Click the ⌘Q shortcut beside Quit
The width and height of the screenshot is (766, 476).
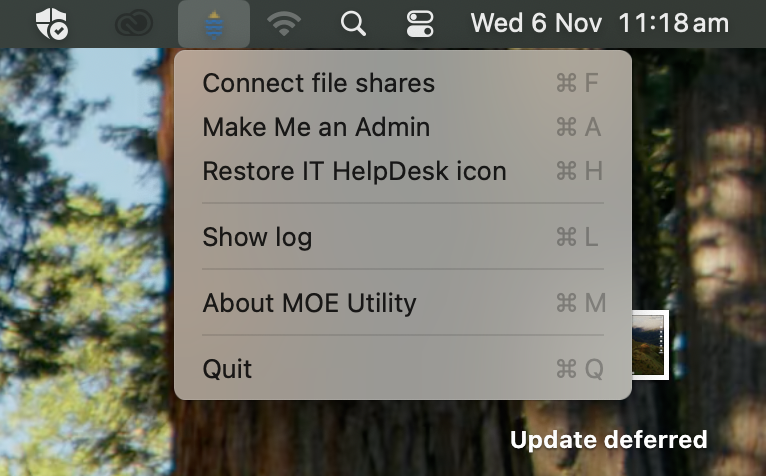(579, 369)
